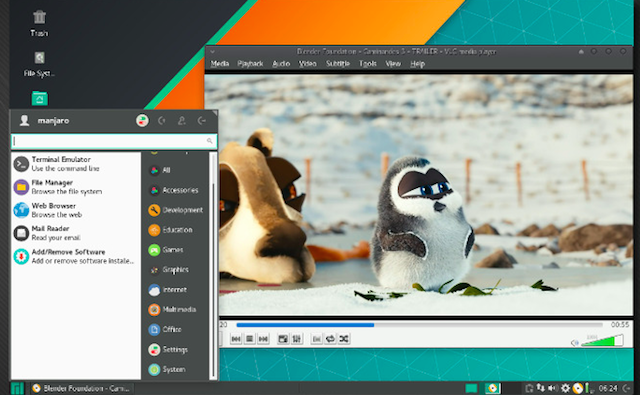Open the Media menu in VLC
This screenshot has height=395, width=640.
(220, 64)
